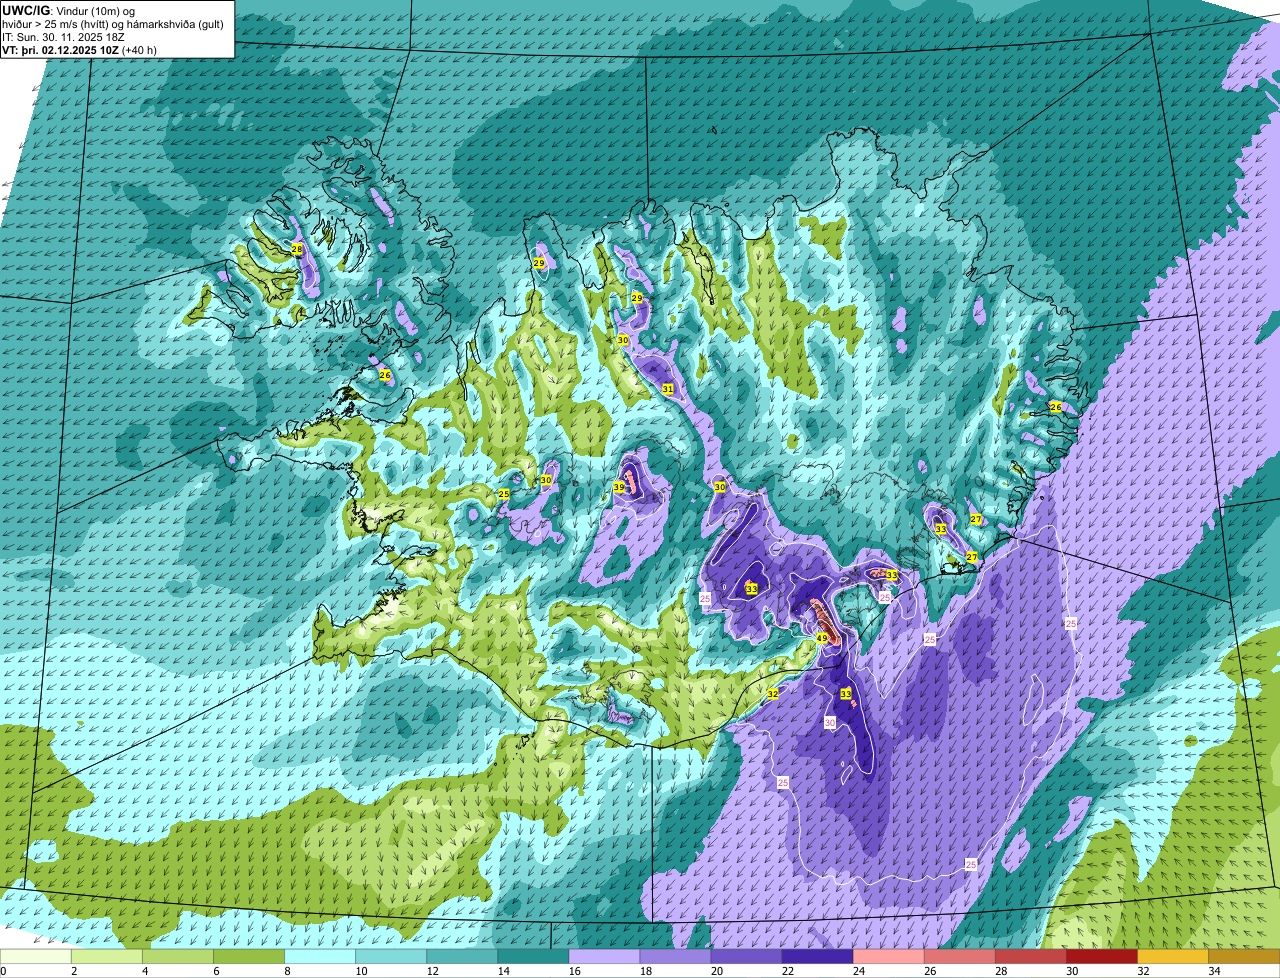Click the '4' label on the color scale

145,971
